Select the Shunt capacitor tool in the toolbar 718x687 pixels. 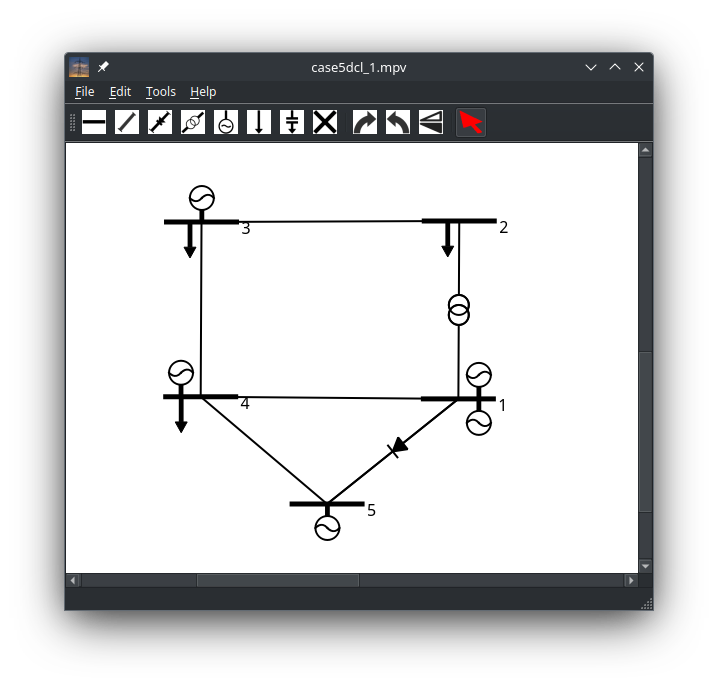tap(292, 122)
